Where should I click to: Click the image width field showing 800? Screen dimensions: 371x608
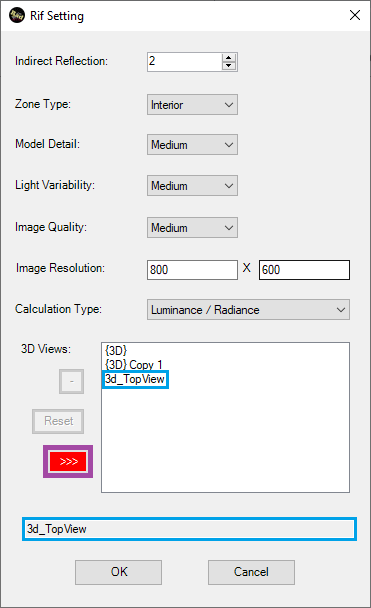[192, 270]
